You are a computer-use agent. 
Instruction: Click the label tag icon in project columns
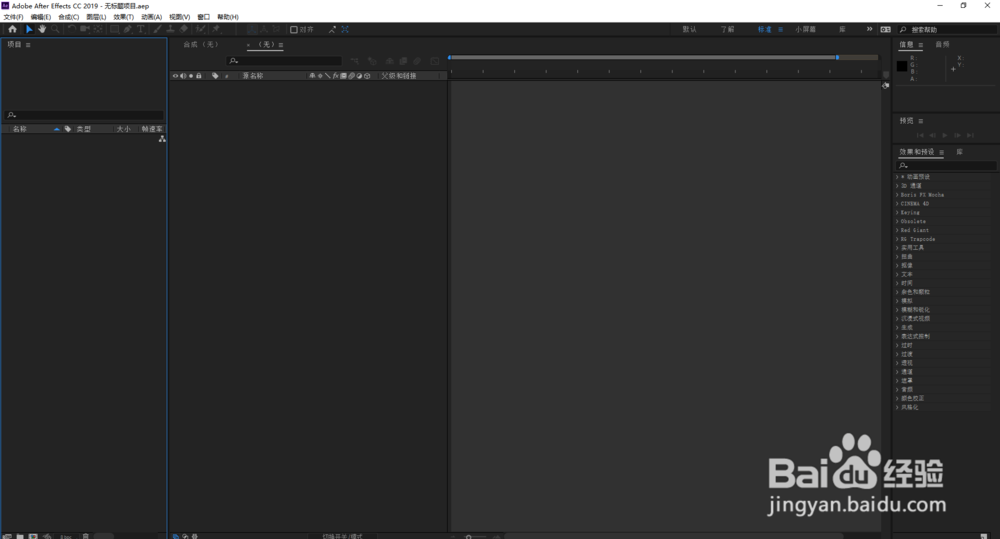coord(68,129)
